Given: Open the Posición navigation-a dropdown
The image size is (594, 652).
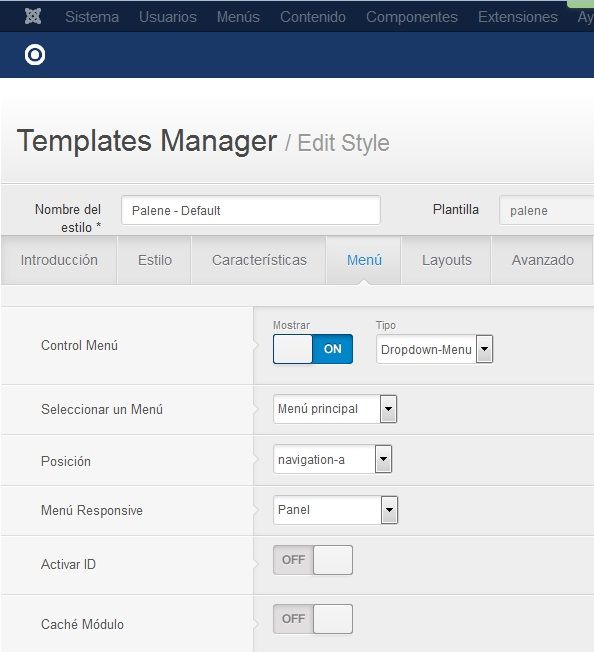Looking at the screenshot, I should (x=333, y=459).
